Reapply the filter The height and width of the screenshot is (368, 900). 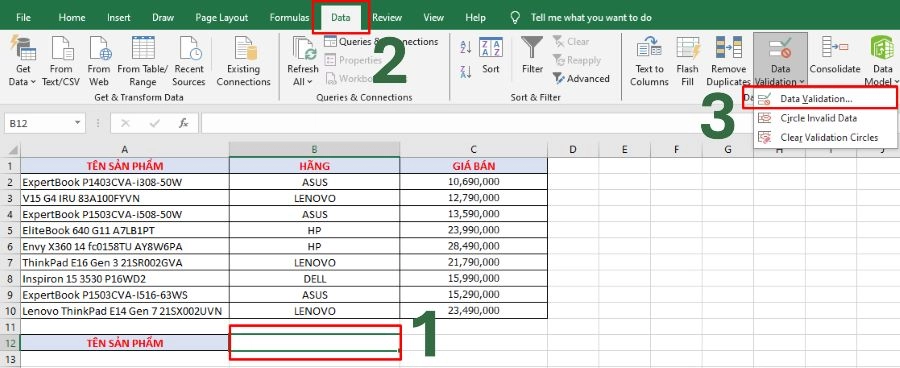pos(577,60)
